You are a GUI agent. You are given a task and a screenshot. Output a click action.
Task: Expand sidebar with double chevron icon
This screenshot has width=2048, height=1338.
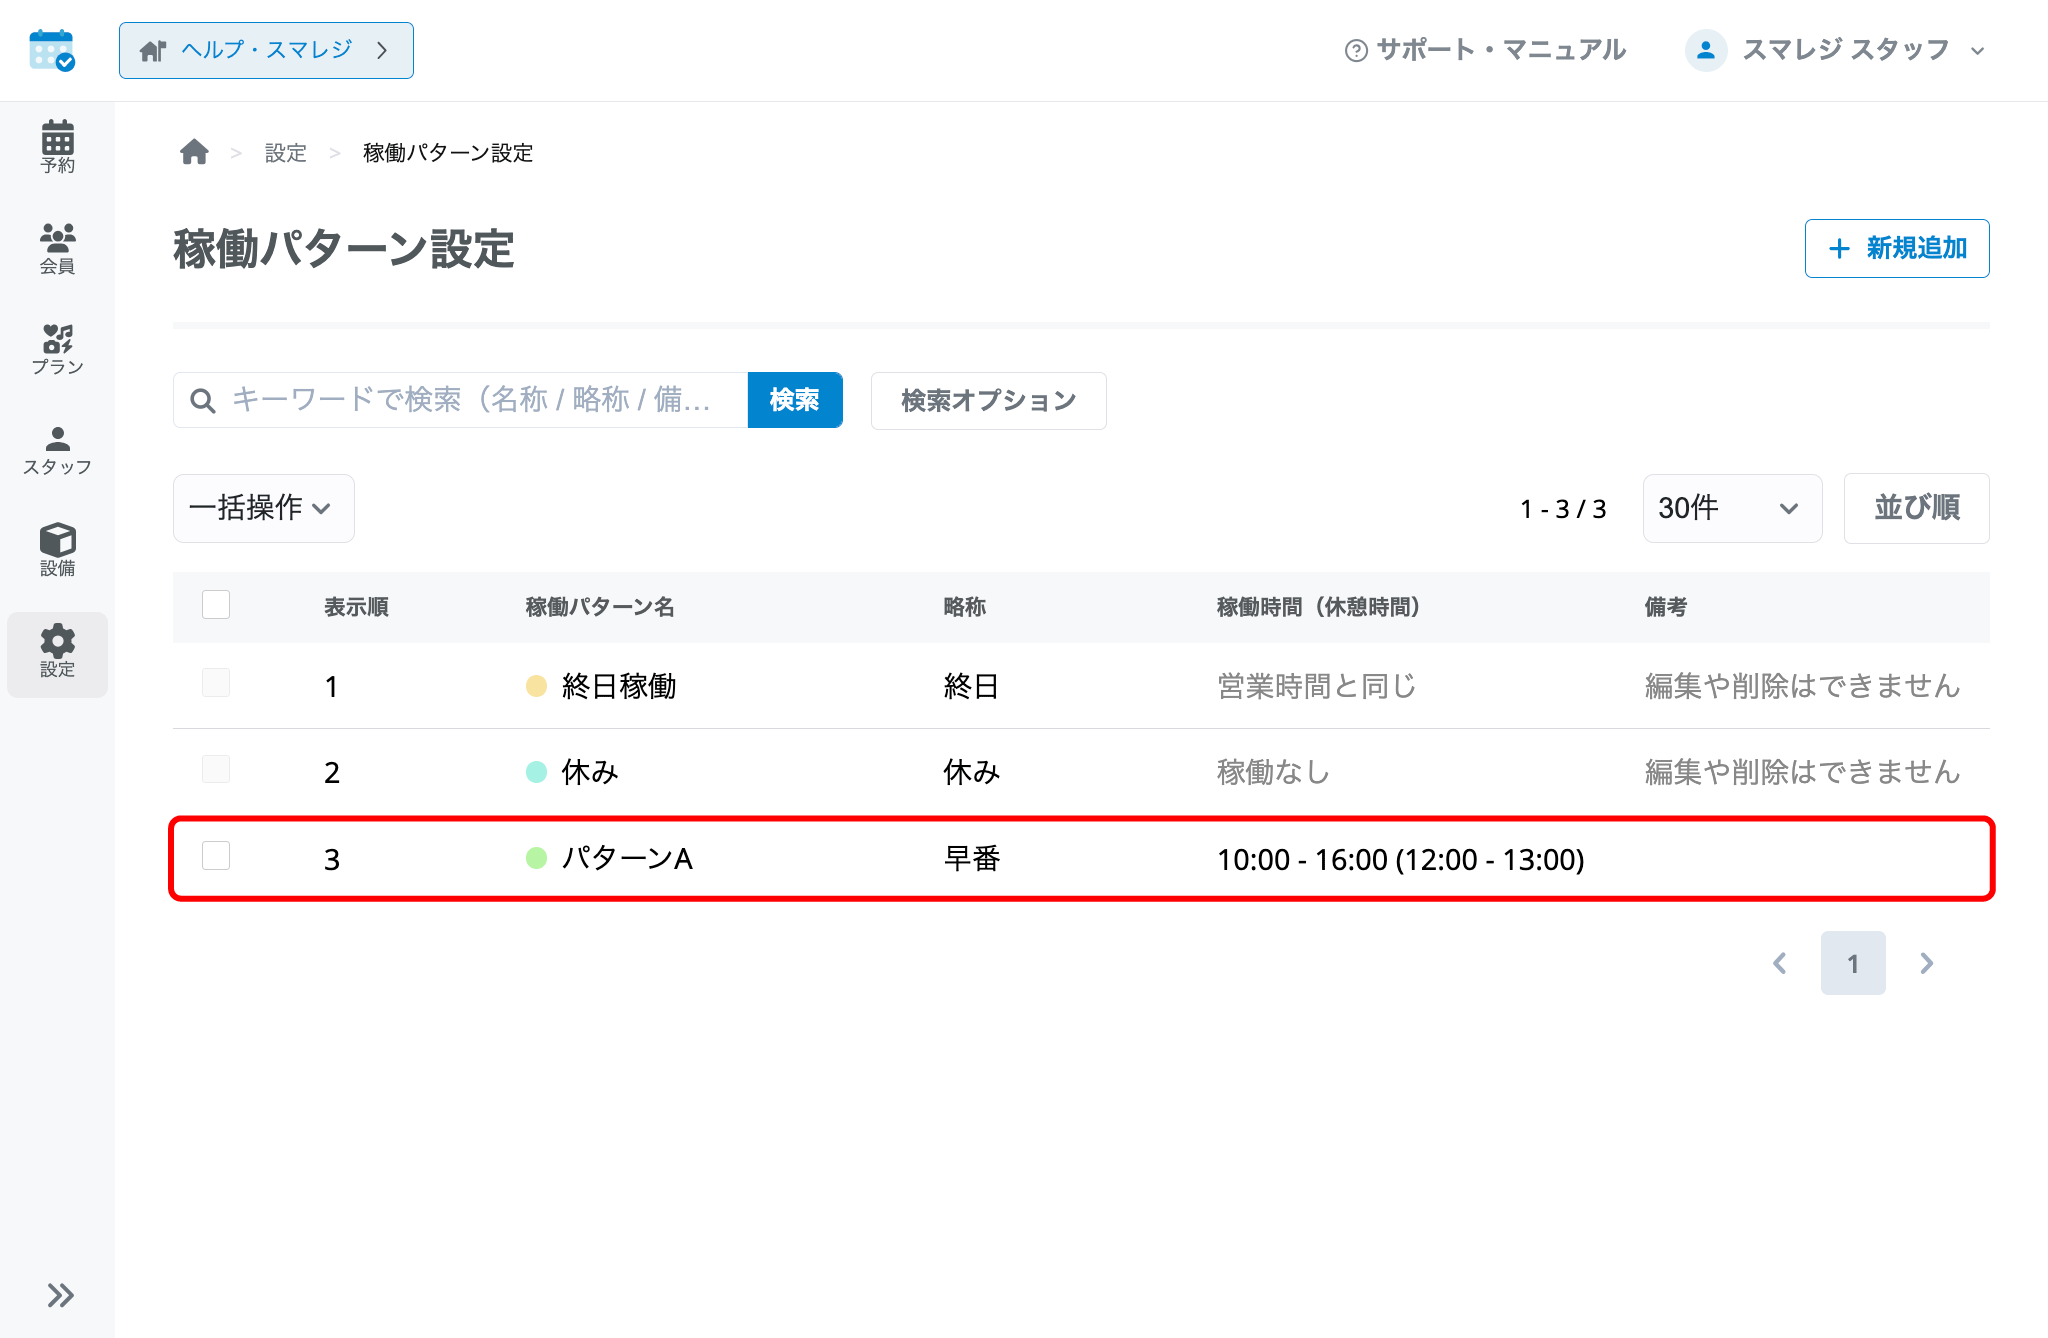(x=60, y=1295)
